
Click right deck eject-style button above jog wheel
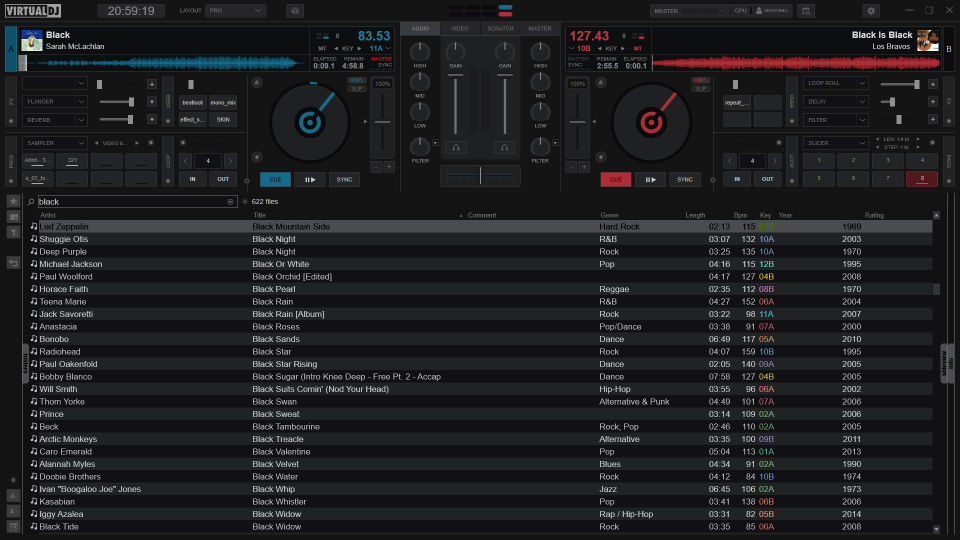[x=601, y=83]
